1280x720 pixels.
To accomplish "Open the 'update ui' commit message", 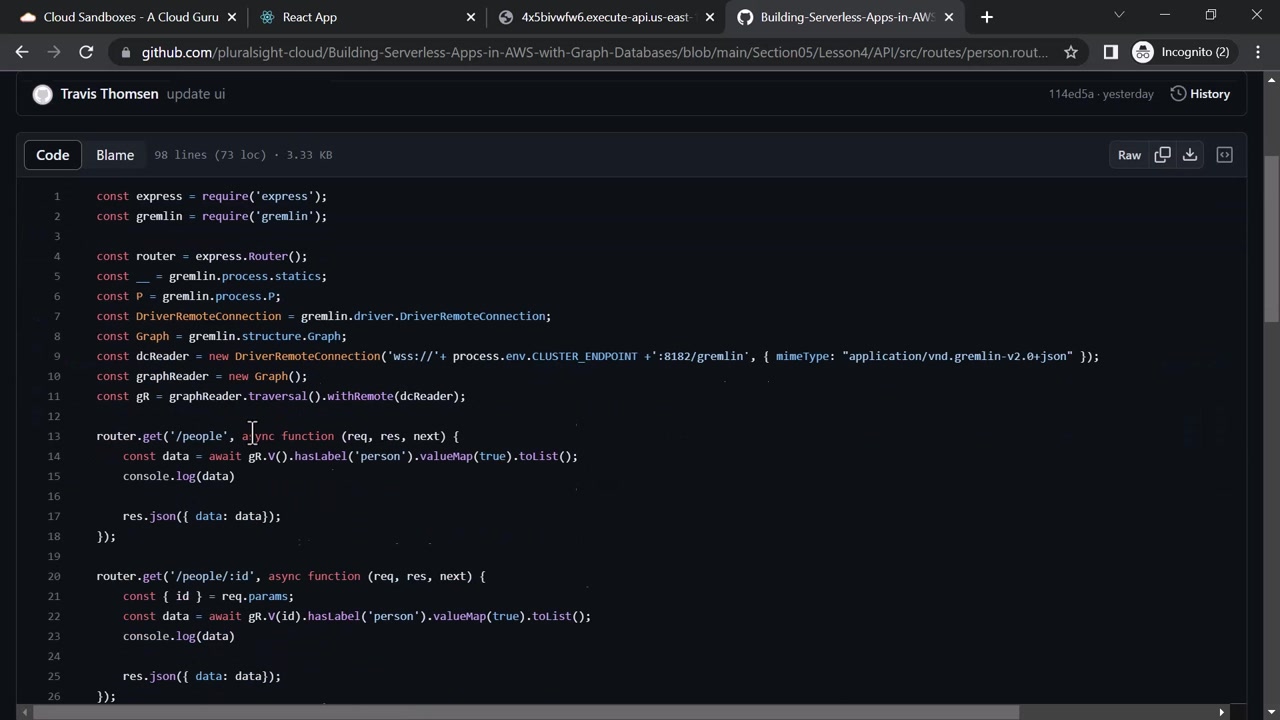I will (x=196, y=94).
